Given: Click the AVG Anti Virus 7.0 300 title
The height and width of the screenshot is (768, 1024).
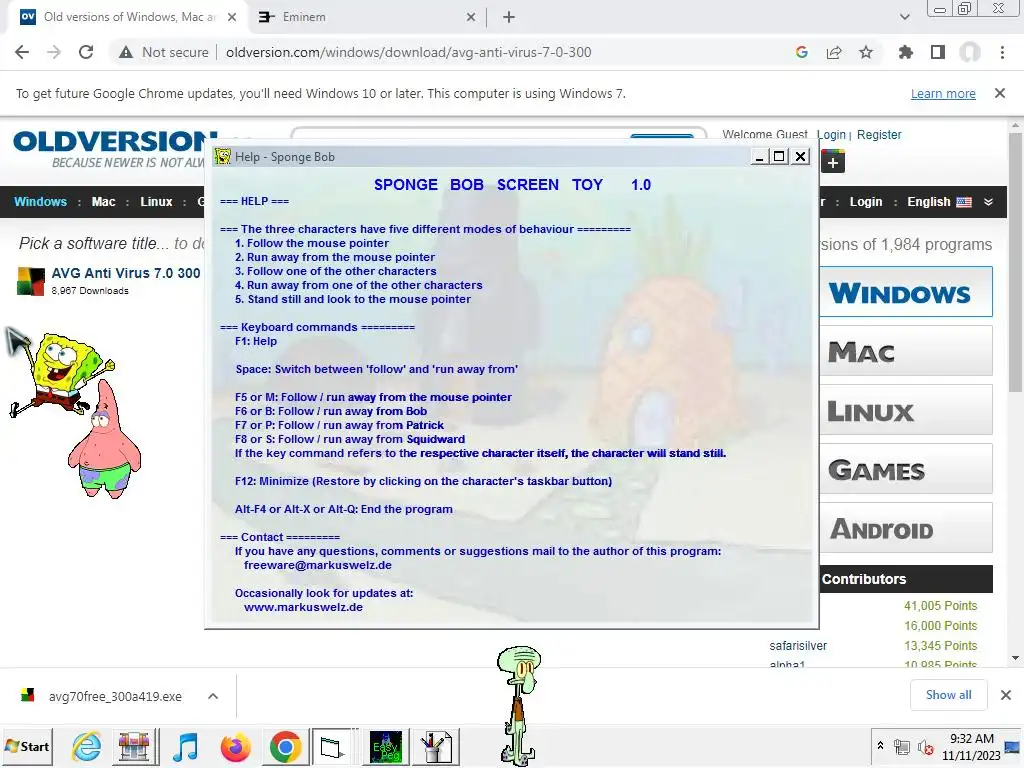Looking at the screenshot, I should coord(126,273).
